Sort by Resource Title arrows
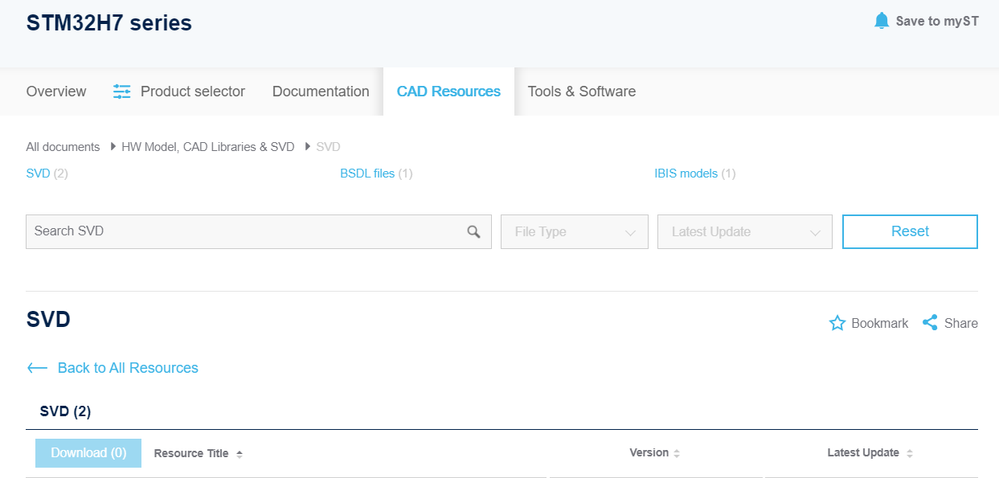The width and height of the screenshot is (999, 478). click(x=240, y=454)
